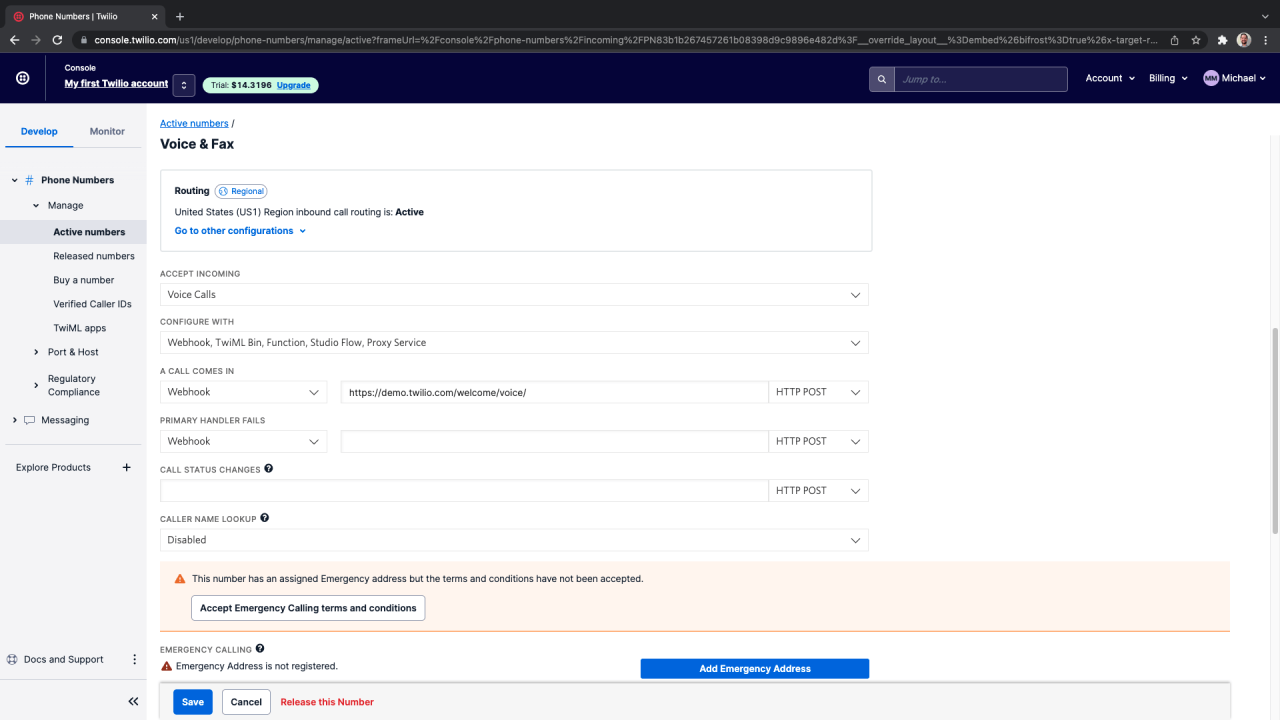Screen dimensions: 1280x720
Task: Collapse the sidebar with the double-chevron icon
Action: pos(133,702)
